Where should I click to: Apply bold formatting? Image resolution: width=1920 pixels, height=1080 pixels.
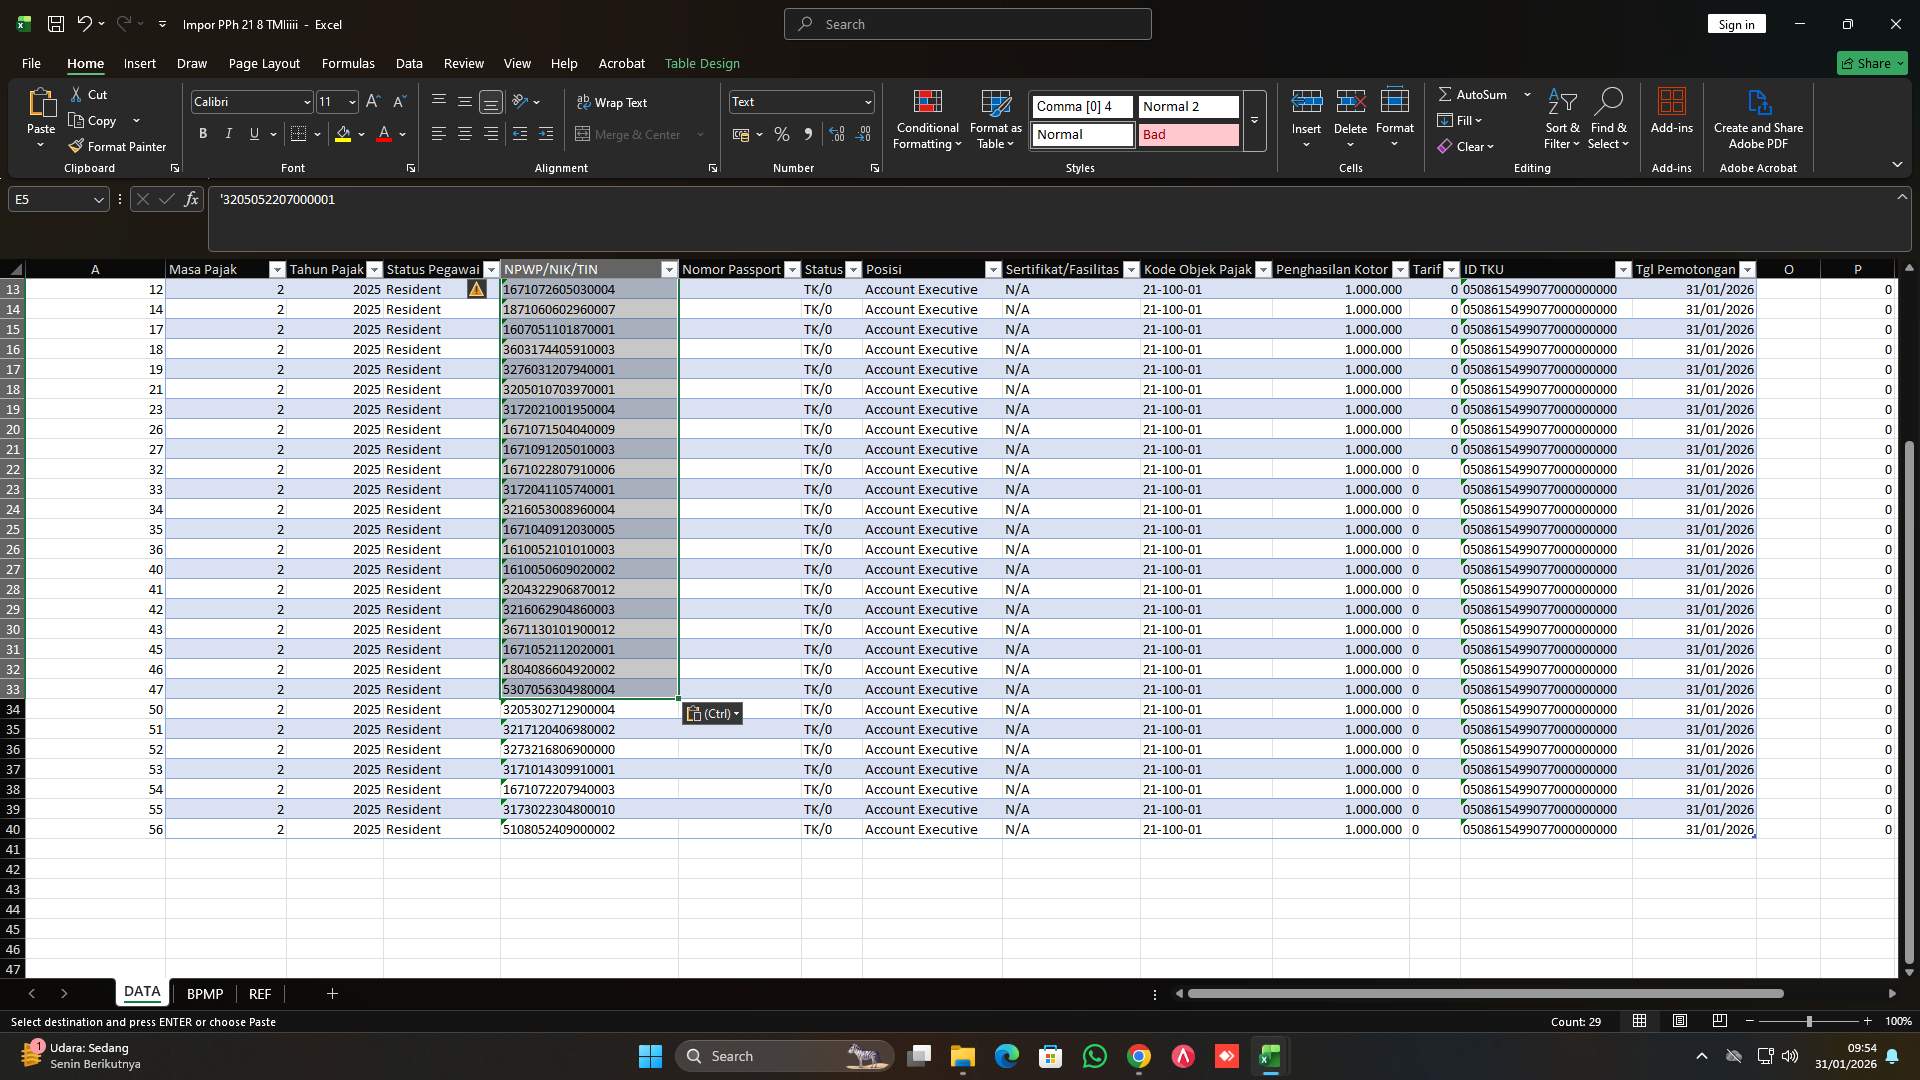point(202,133)
